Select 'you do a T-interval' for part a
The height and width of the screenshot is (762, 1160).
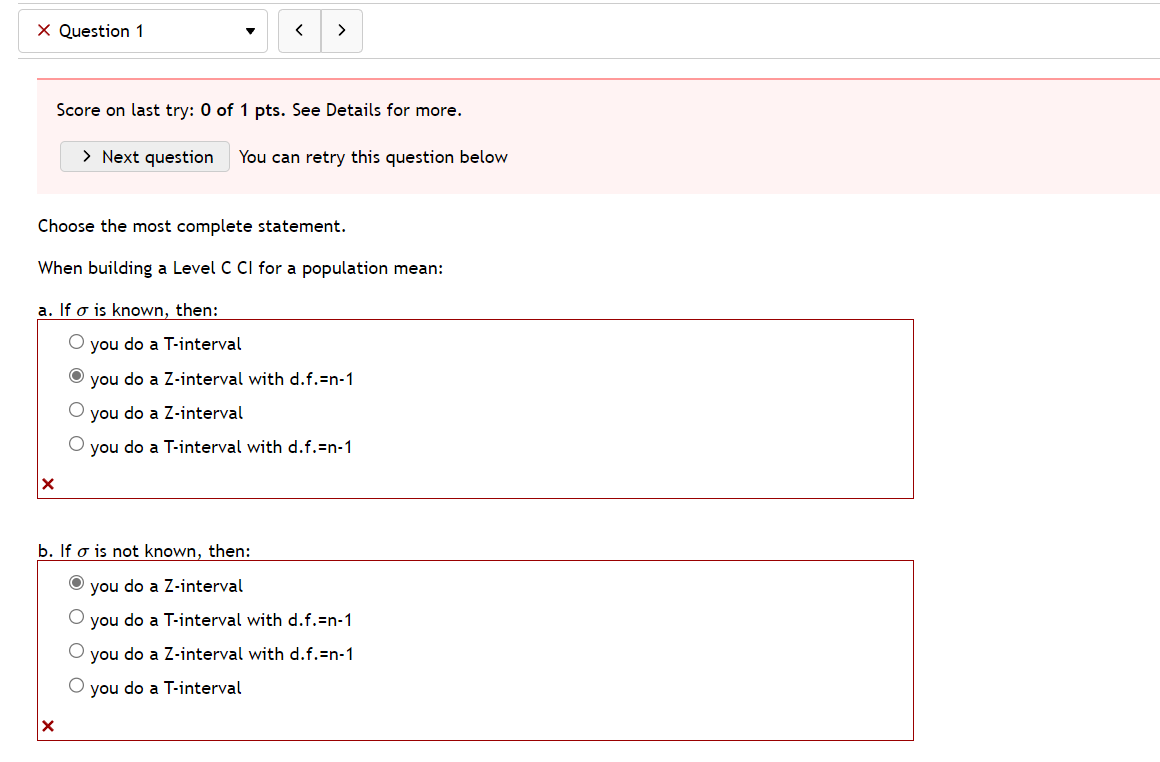[x=76, y=341]
